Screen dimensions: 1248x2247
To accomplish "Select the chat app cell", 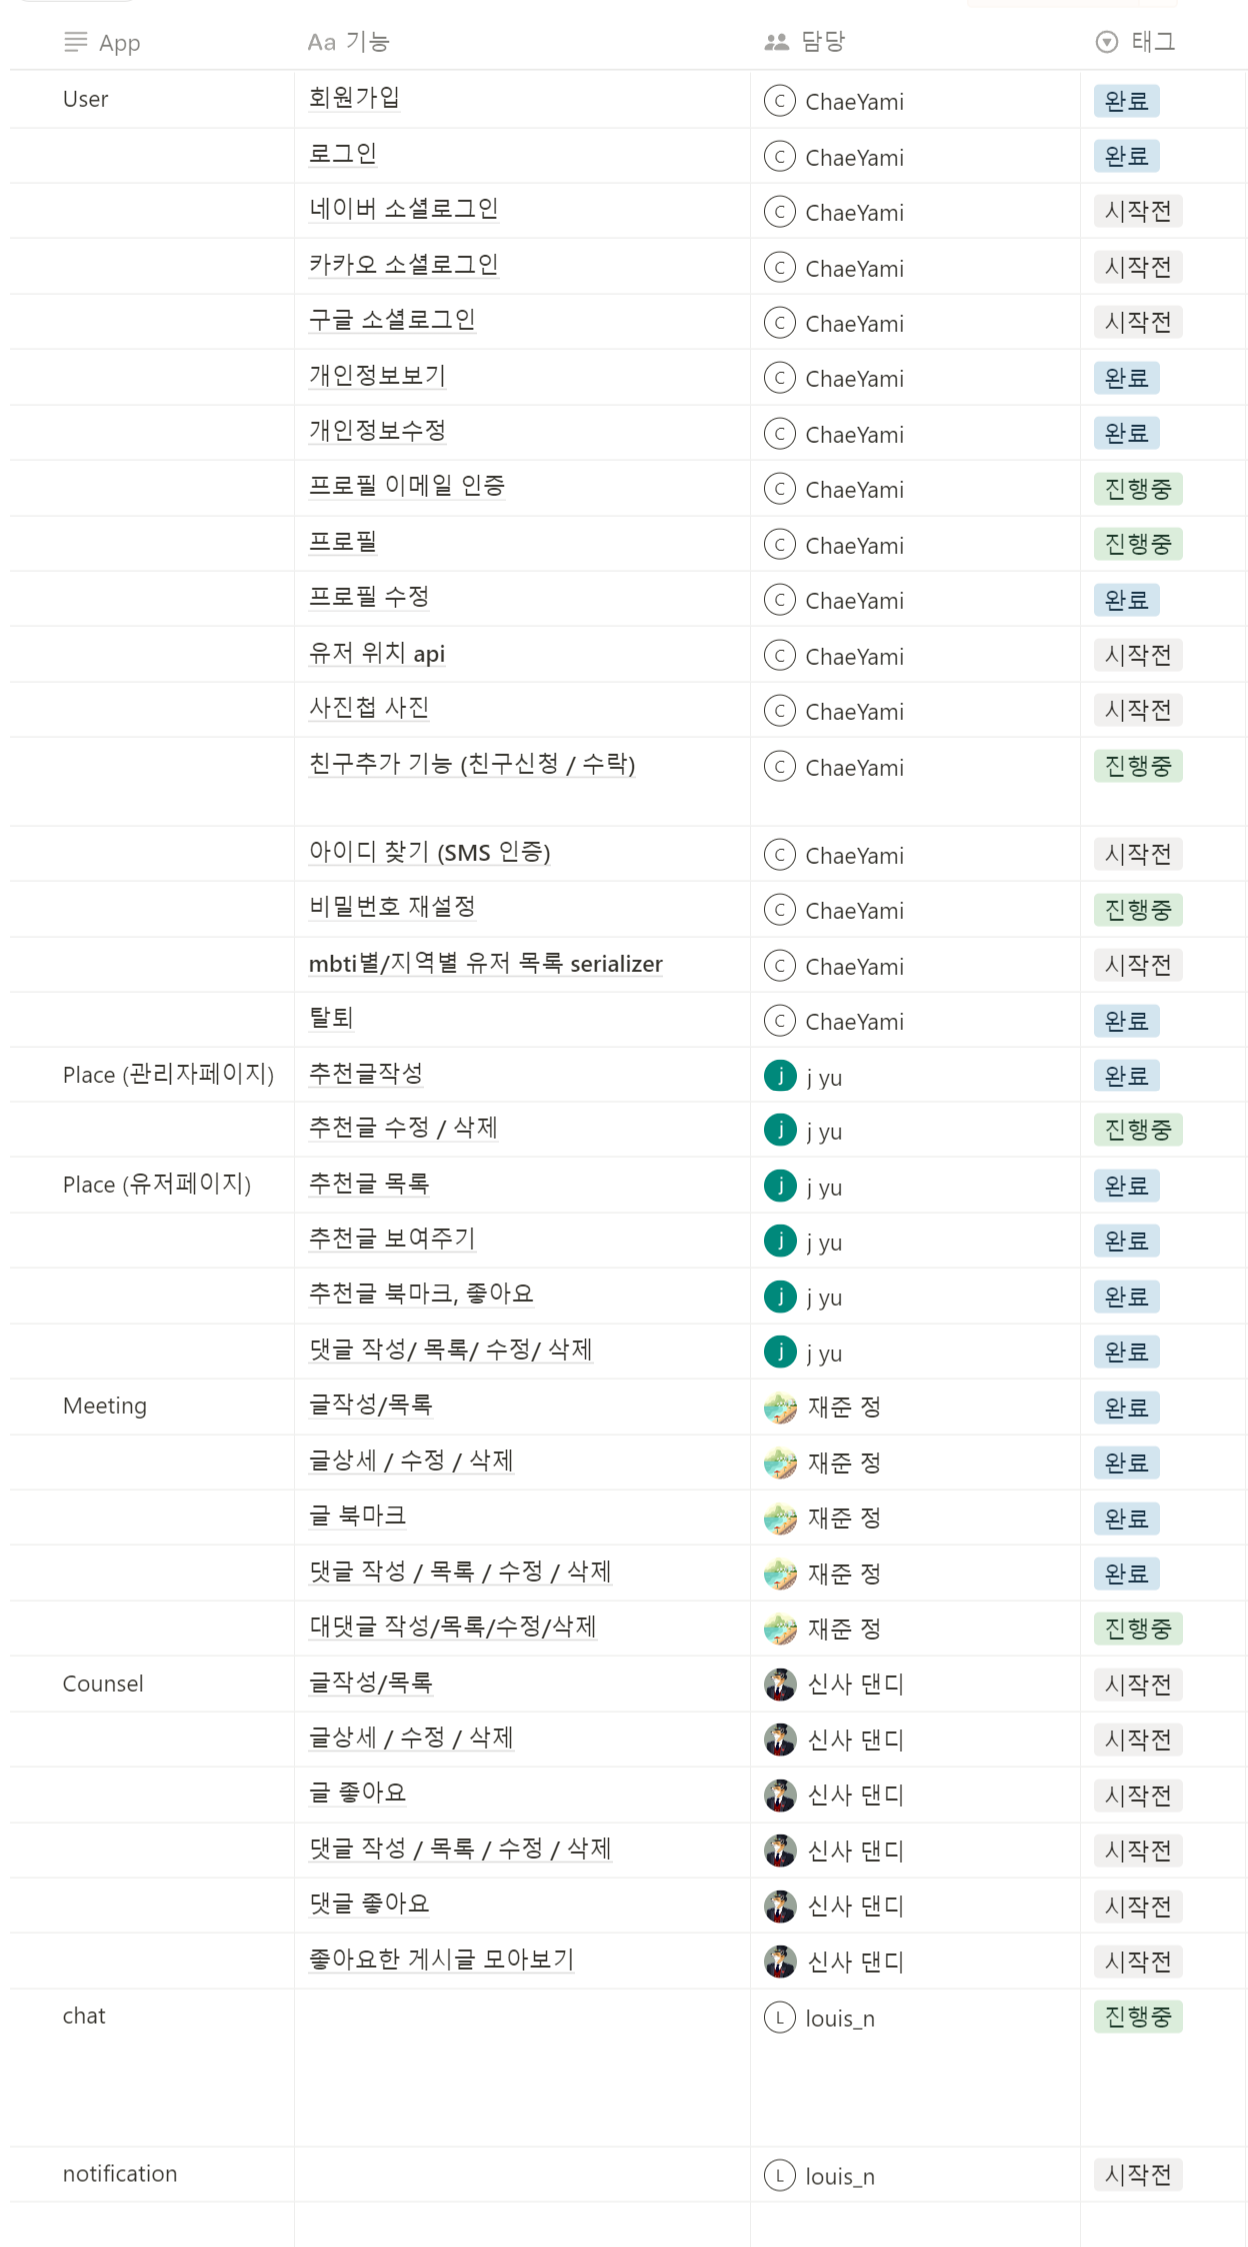I will (x=152, y=2067).
